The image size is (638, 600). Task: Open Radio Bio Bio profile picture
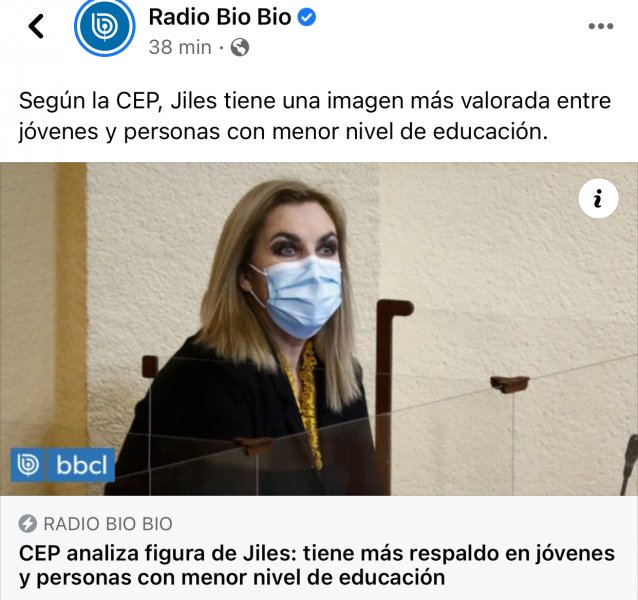pos(105,26)
